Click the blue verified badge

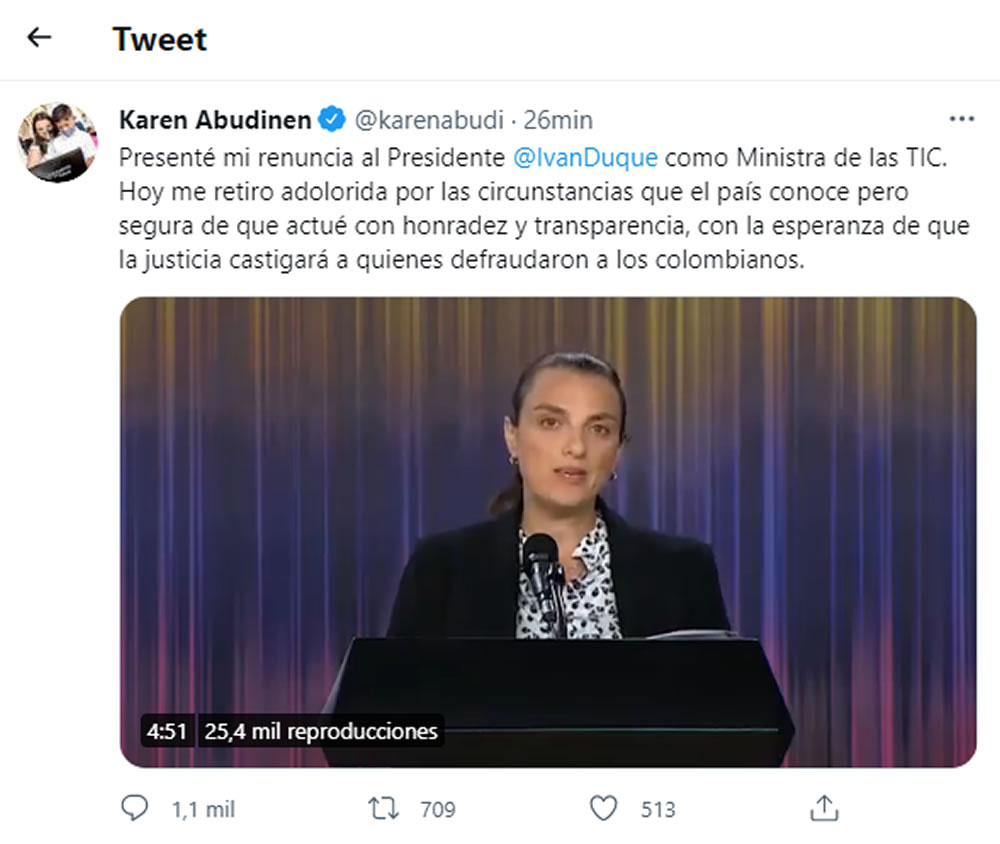tap(332, 119)
